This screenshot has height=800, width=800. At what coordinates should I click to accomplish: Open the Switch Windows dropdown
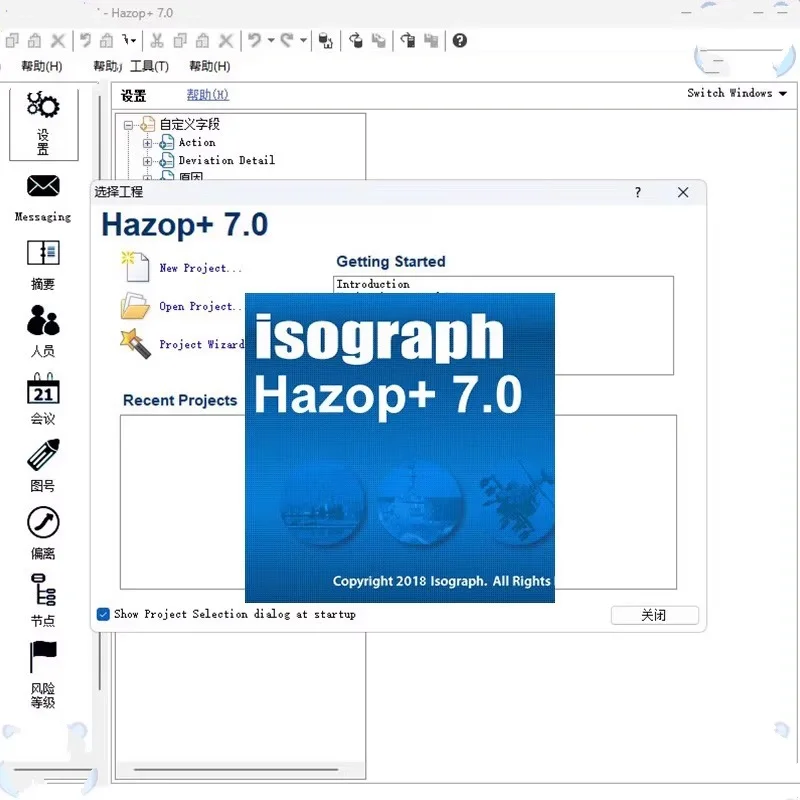pyautogui.click(x=737, y=93)
